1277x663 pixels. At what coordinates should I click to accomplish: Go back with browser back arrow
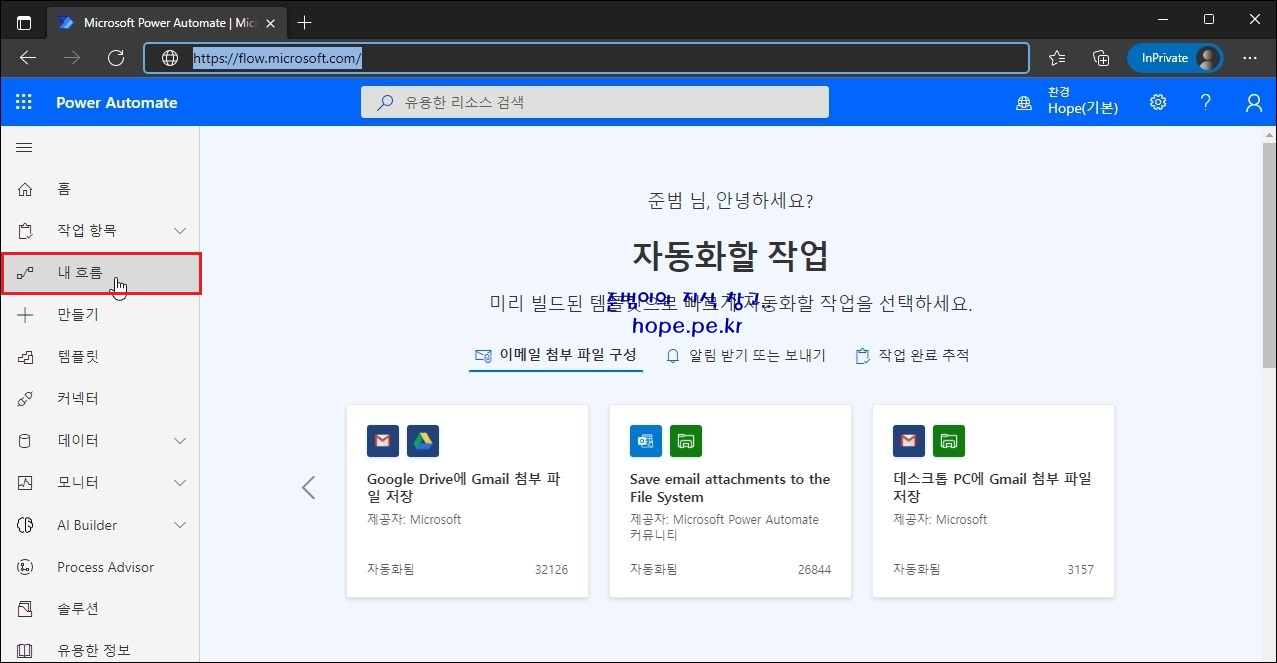tap(28, 58)
